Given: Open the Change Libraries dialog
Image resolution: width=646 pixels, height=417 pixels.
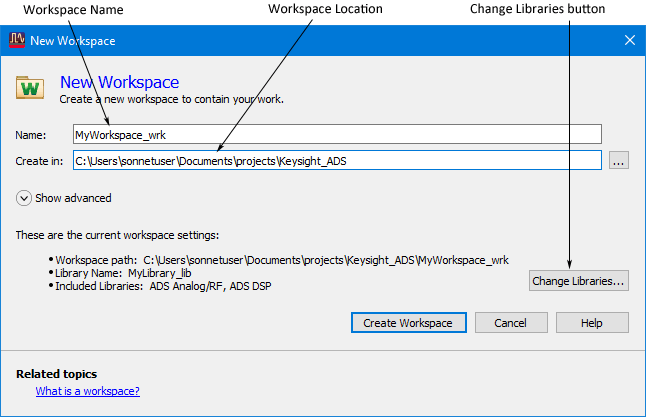Looking at the screenshot, I should coord(578,281).
